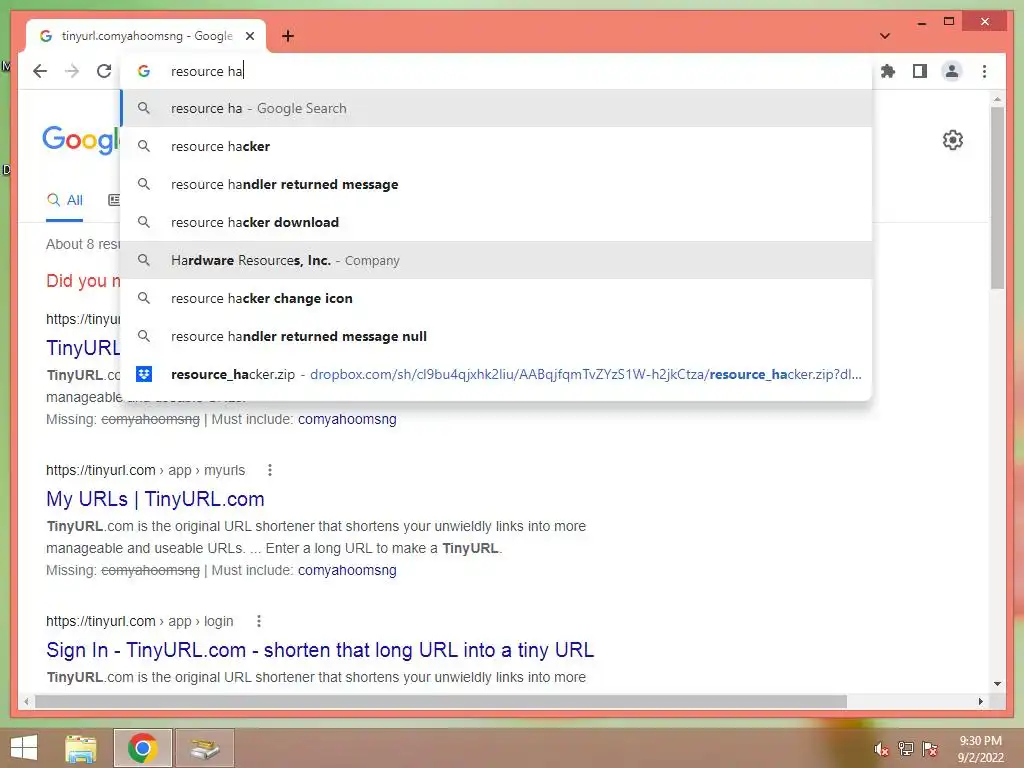Open the 'Sign In - TinyURL.com' result

(320, 650)
